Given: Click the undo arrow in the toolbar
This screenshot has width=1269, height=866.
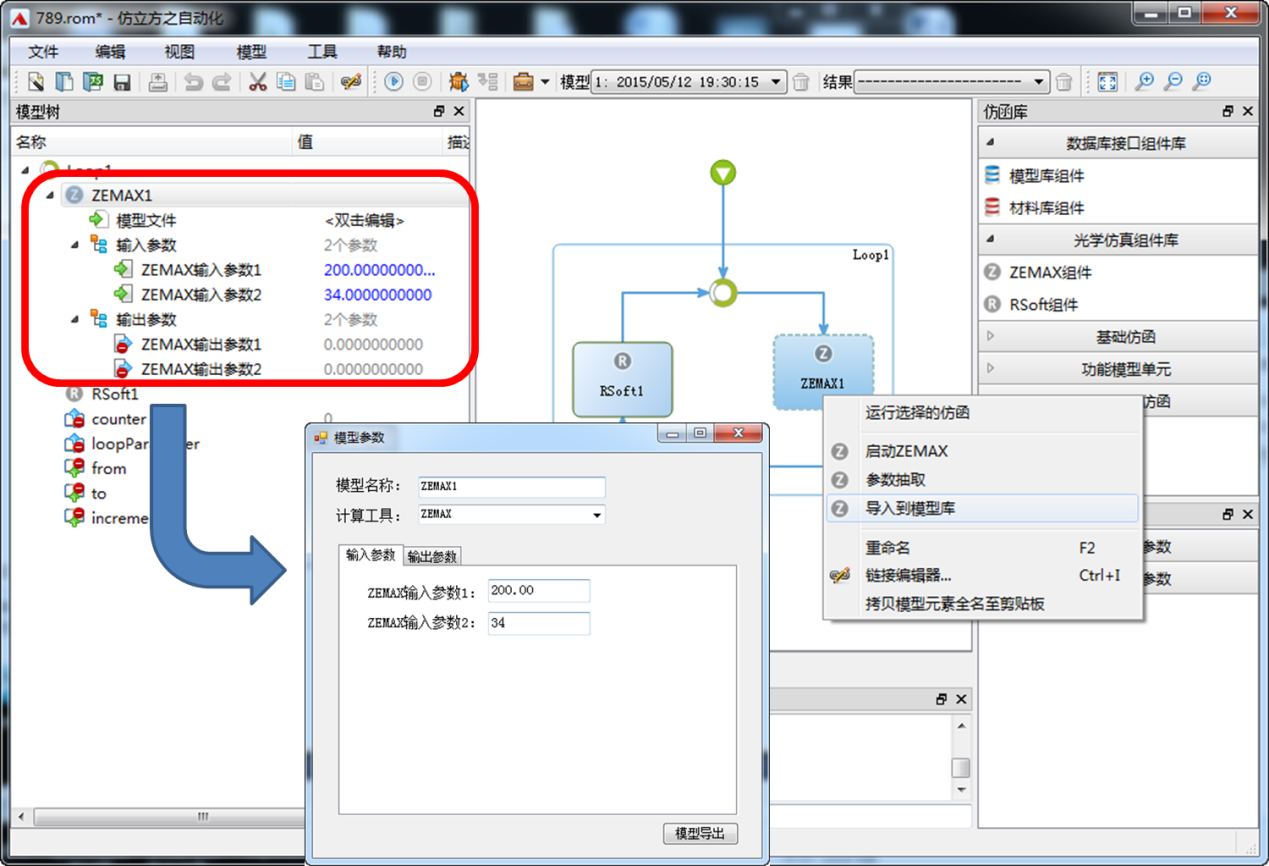Looking at the screenshot, I should [x=193, y=82].
